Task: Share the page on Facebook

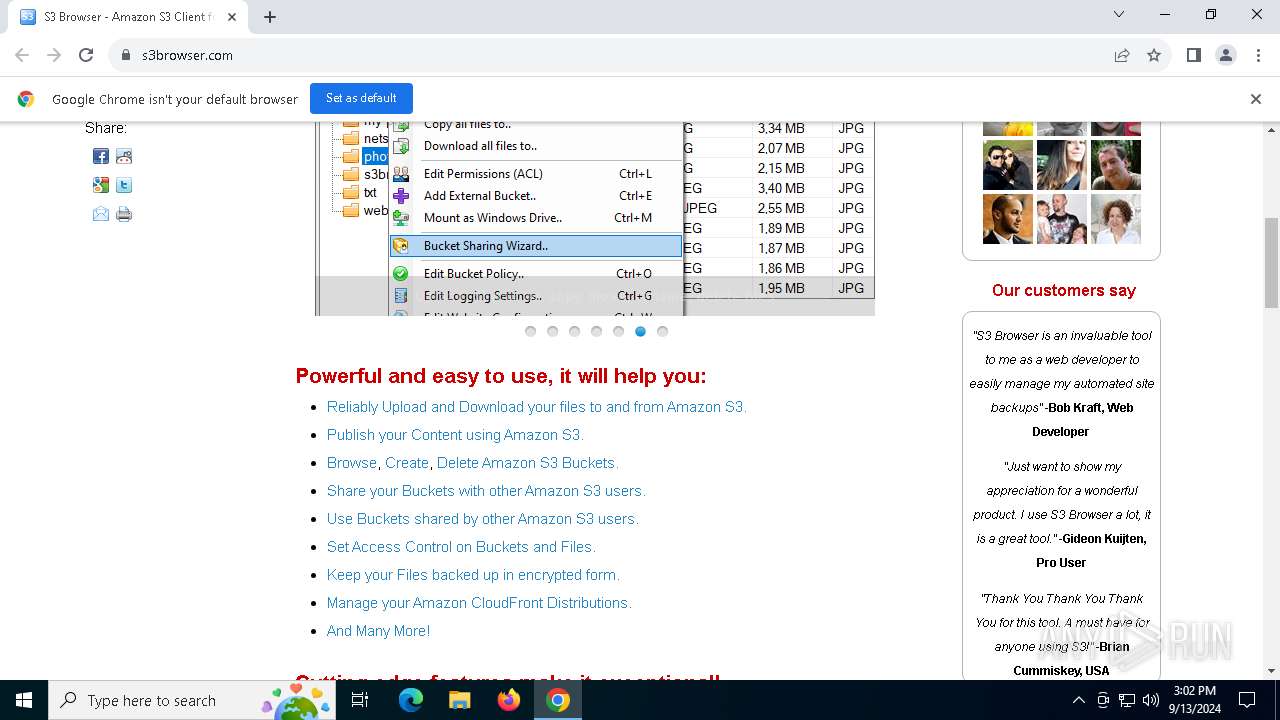Action: click(101, 156)
